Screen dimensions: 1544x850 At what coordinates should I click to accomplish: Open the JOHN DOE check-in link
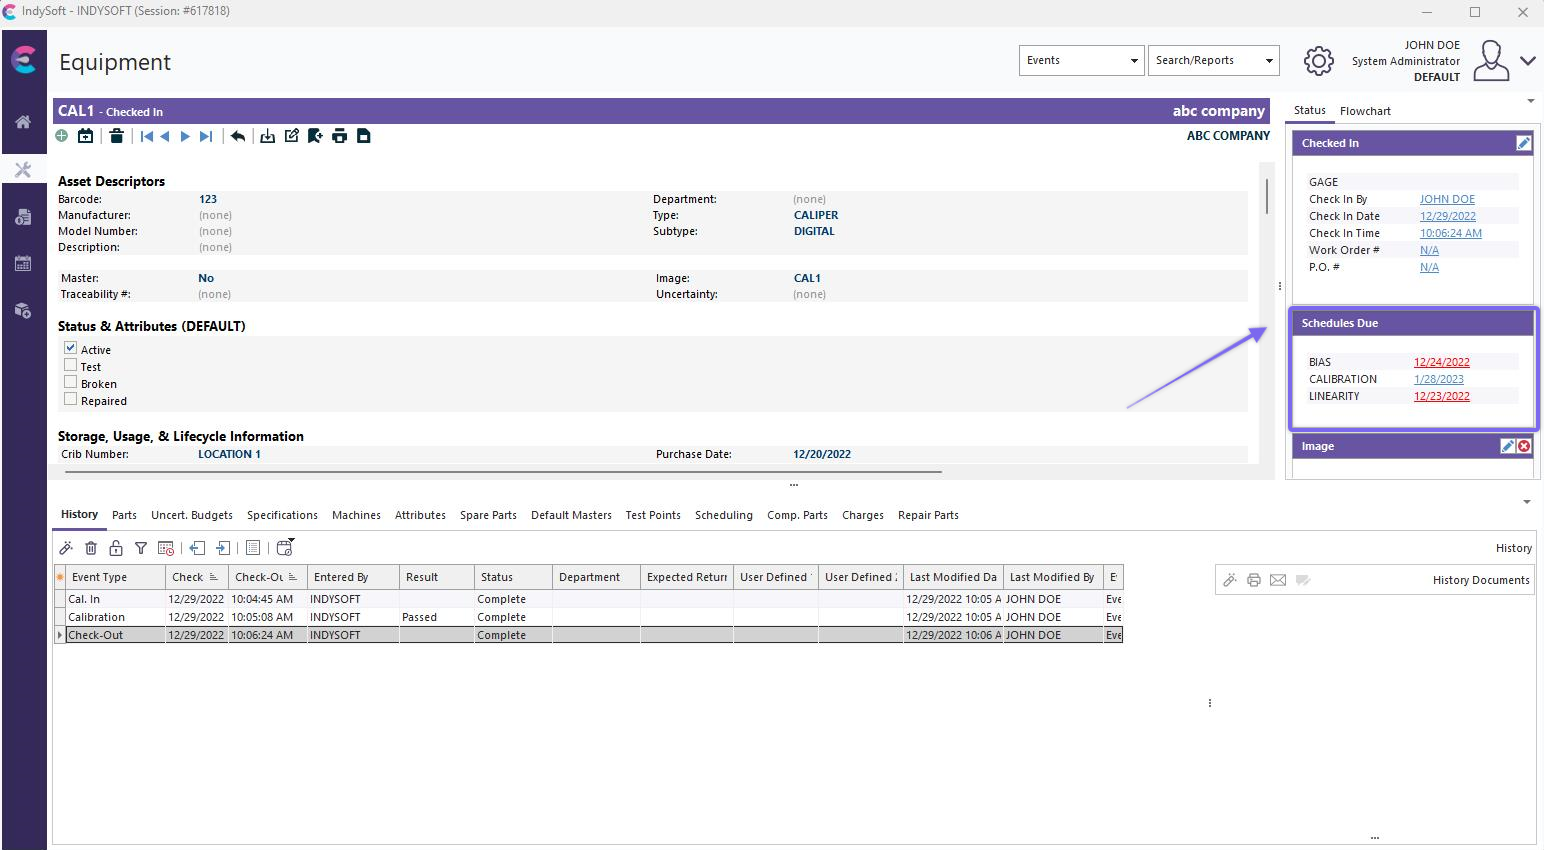pos(1447,199)
